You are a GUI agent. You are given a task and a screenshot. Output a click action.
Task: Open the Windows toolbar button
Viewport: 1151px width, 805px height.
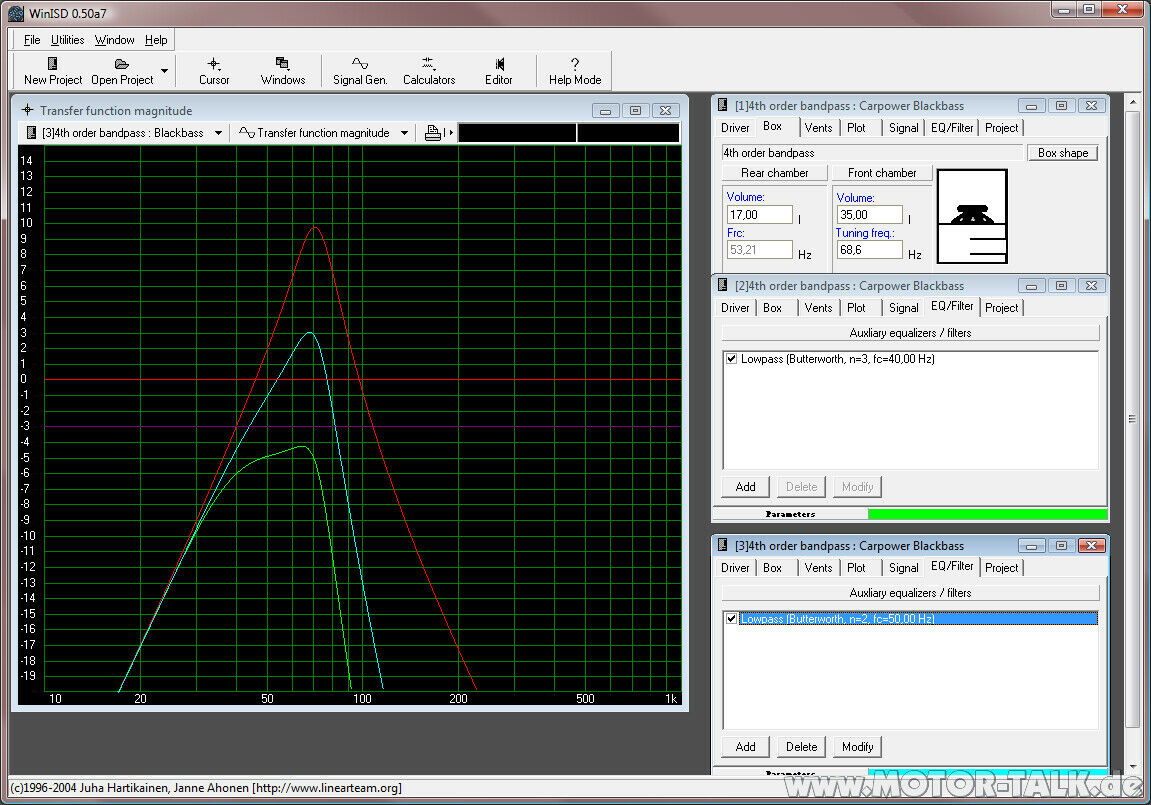(x=283, y=71)
